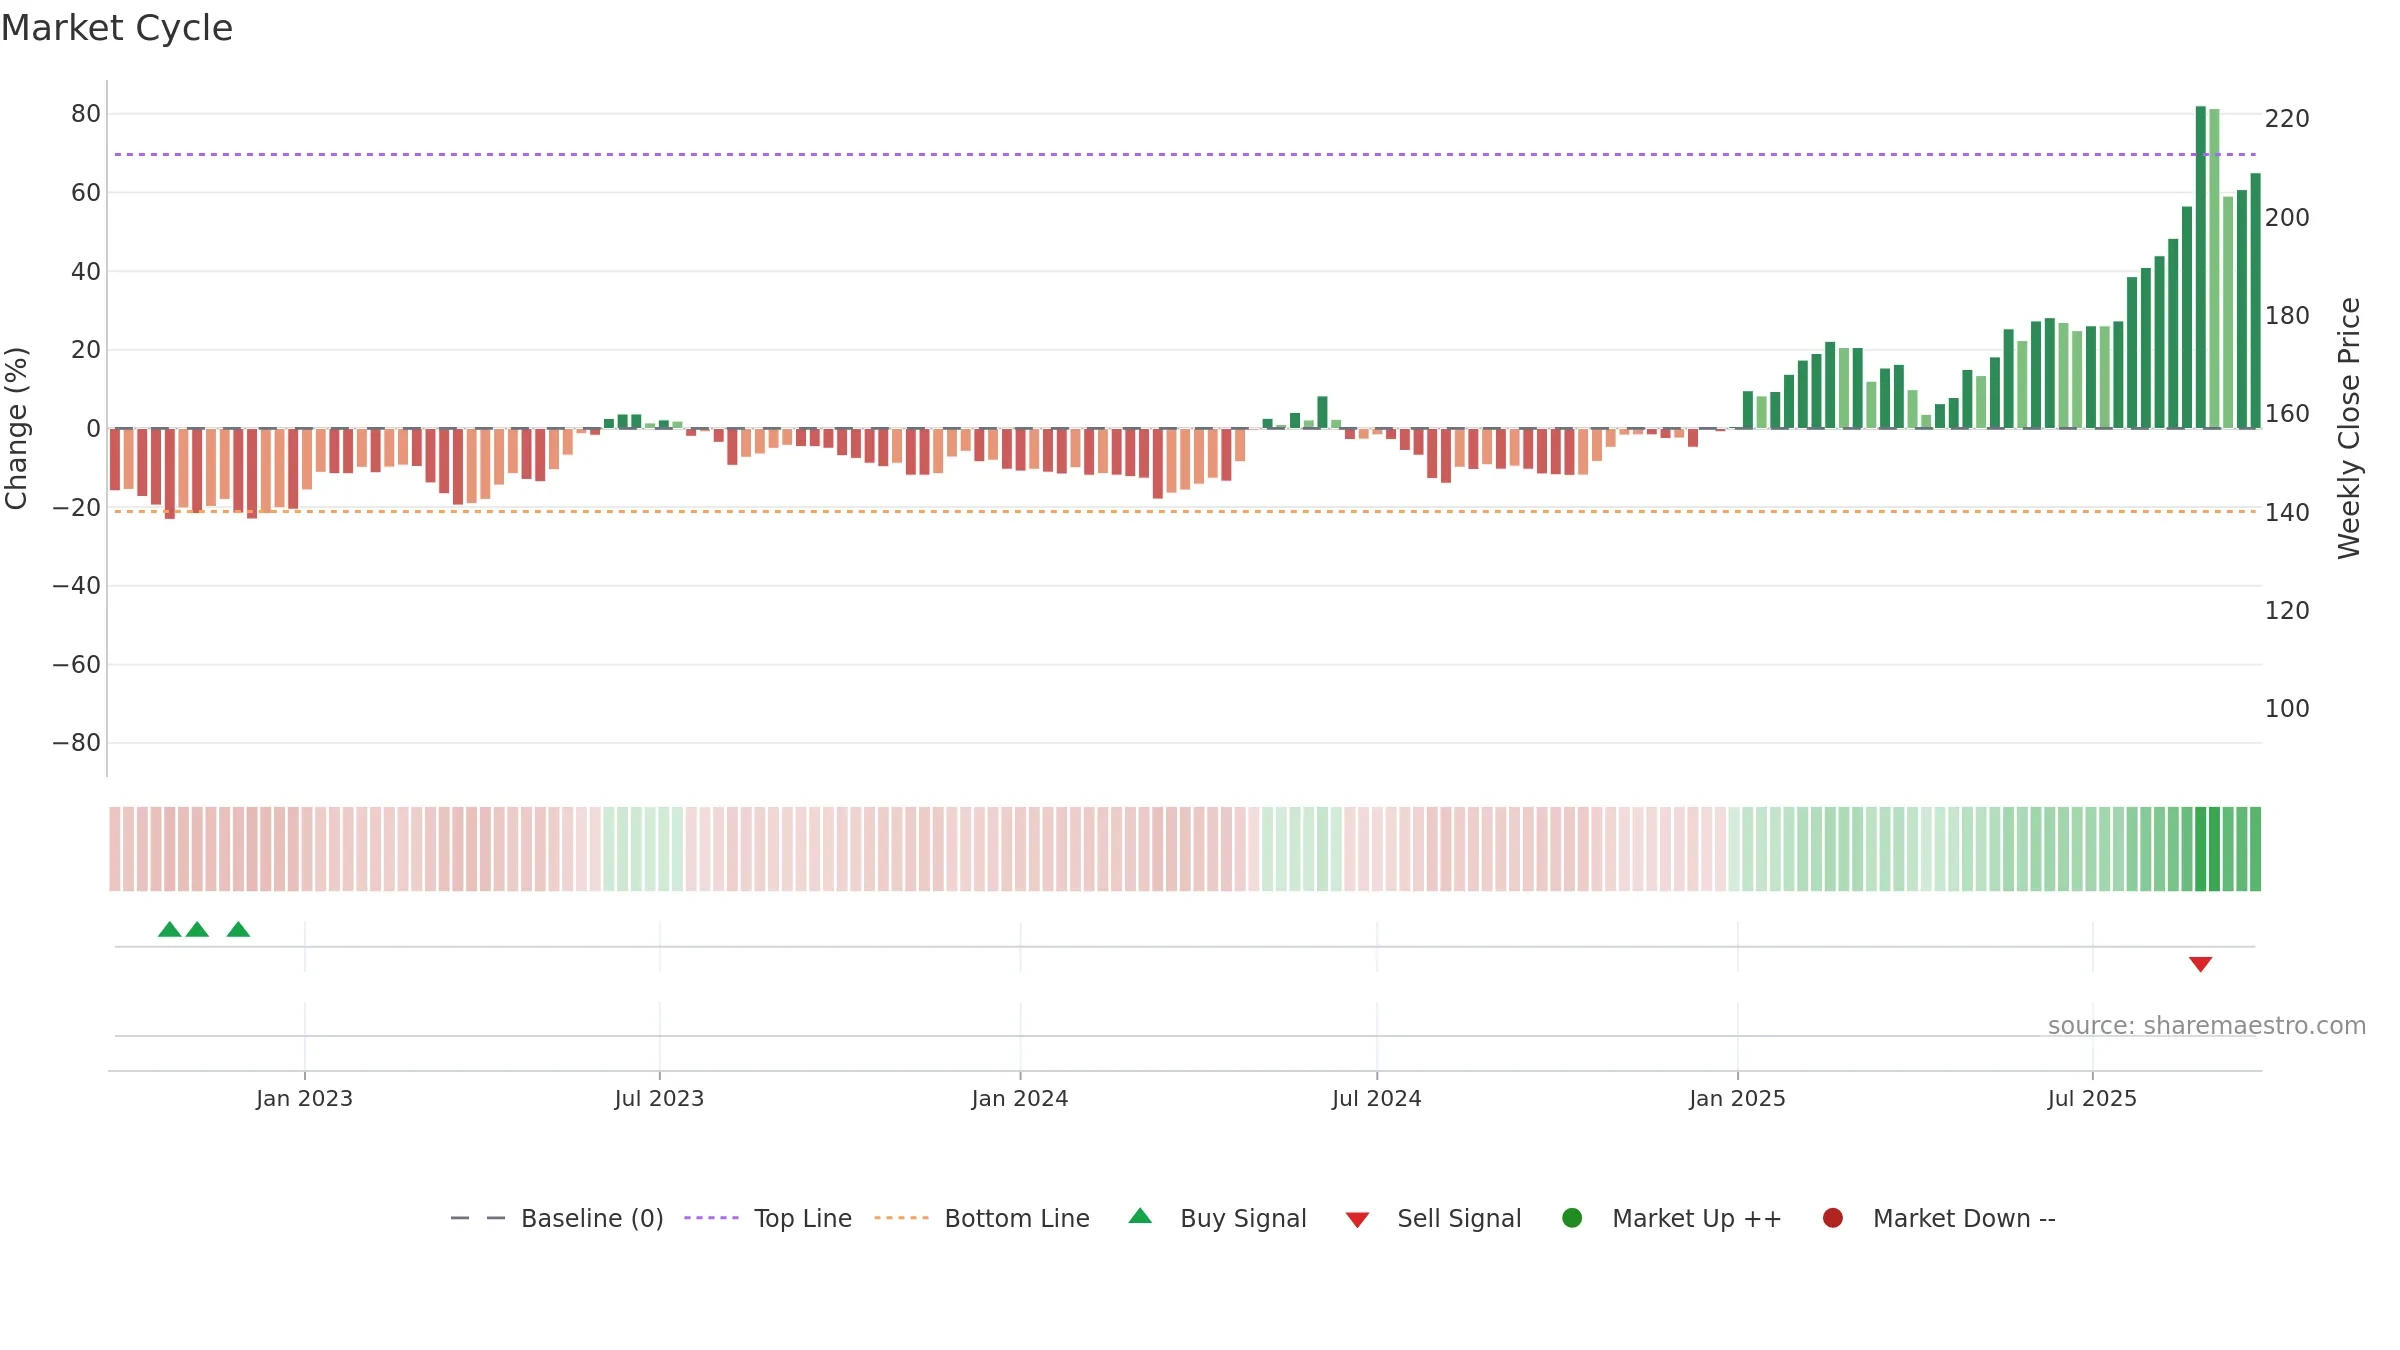Click the Weekly Close Price axis title

pyautogui.click(x=2349, y=428)
